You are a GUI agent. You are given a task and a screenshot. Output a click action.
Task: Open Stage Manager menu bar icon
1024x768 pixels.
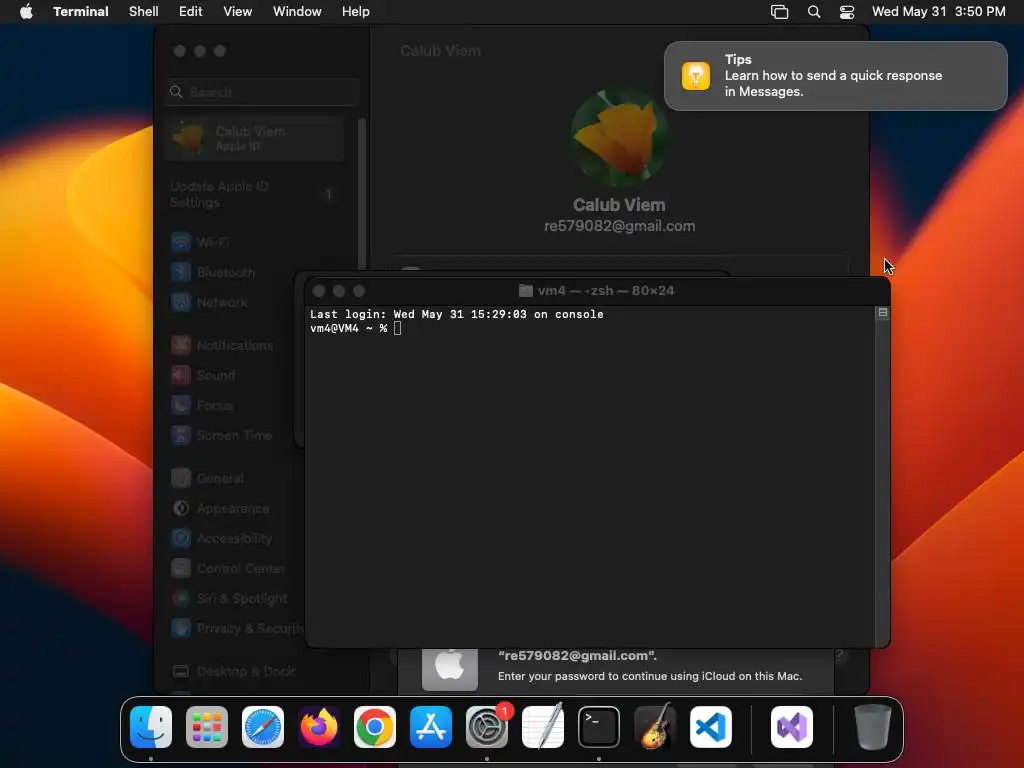(780, 12)
